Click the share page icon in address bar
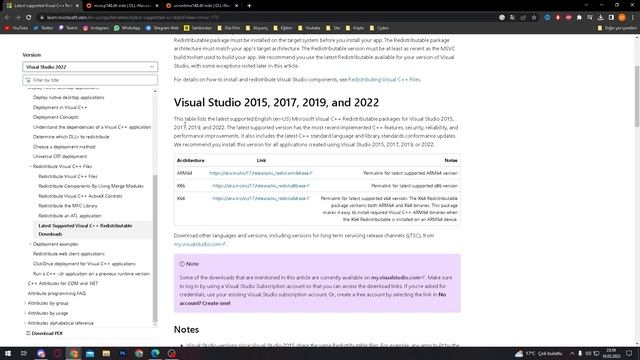640x360 pixels. click(523, 17)
